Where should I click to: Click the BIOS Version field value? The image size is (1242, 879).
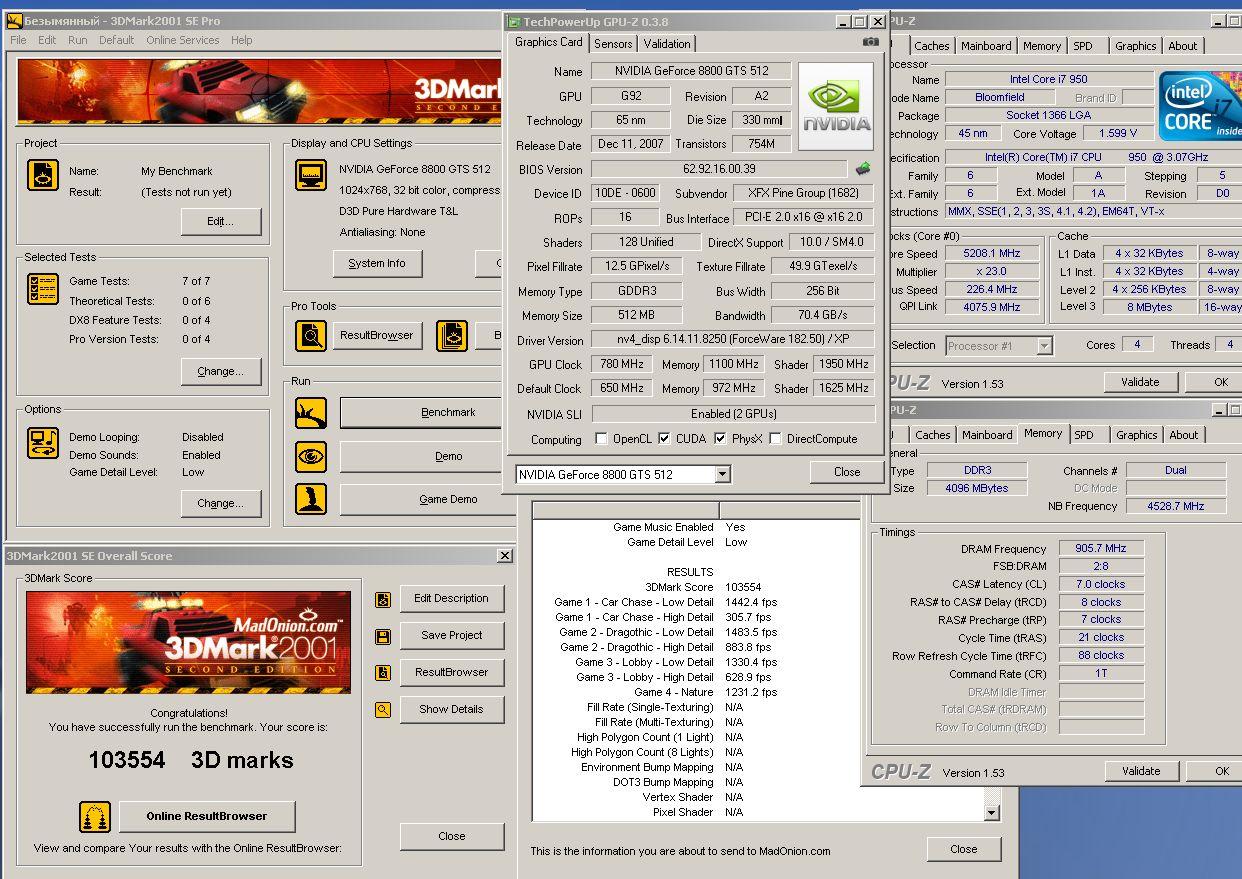720,169
